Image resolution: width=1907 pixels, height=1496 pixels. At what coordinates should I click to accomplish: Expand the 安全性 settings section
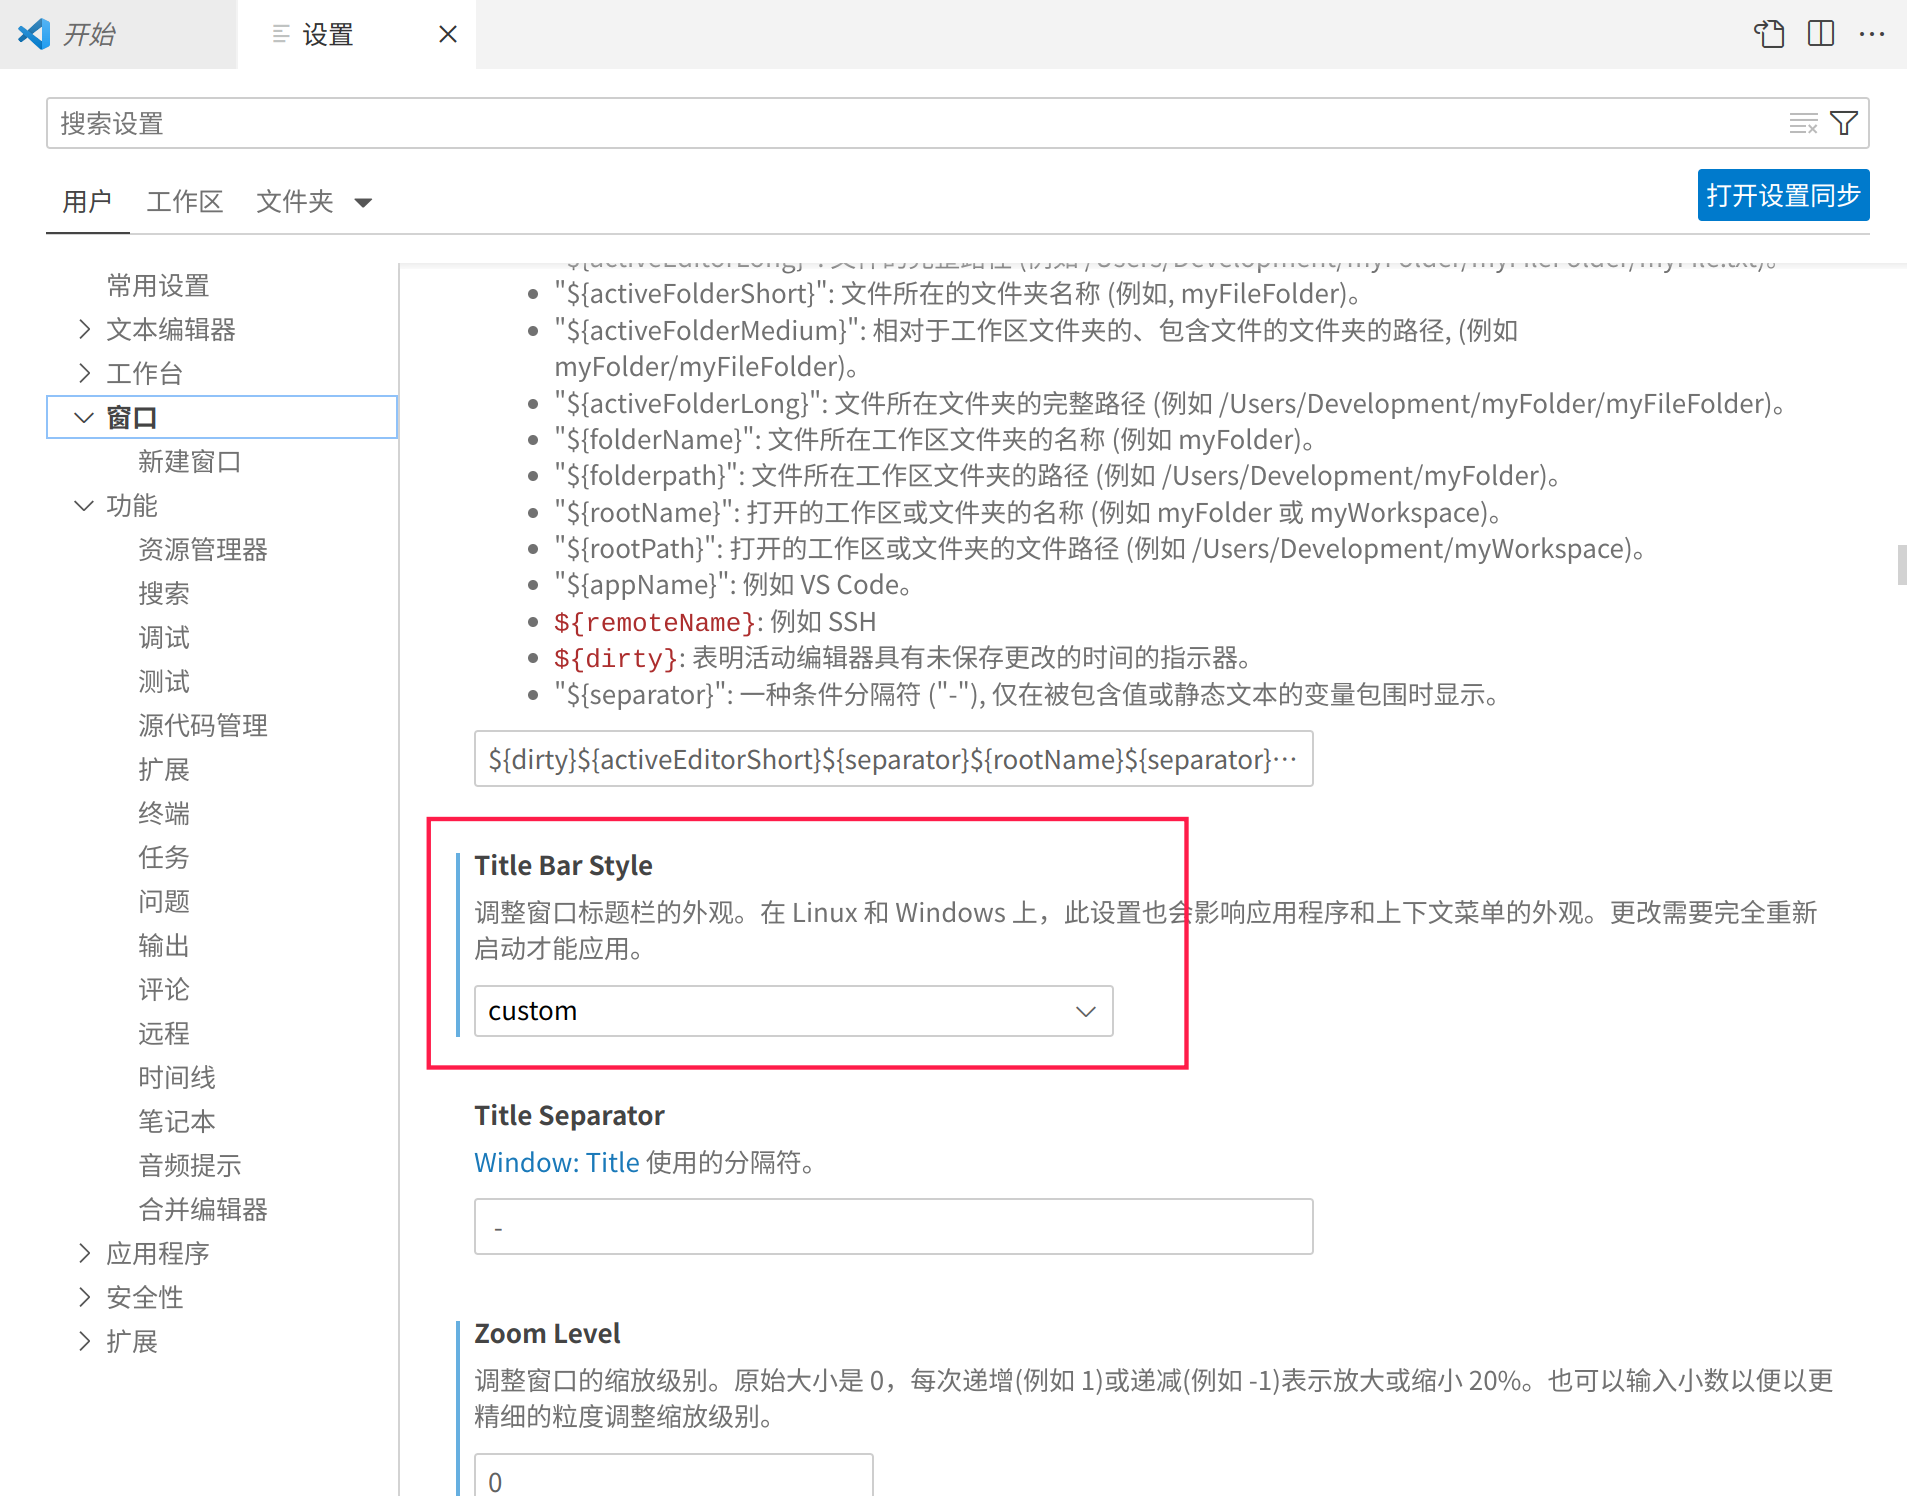[84, 1297]
